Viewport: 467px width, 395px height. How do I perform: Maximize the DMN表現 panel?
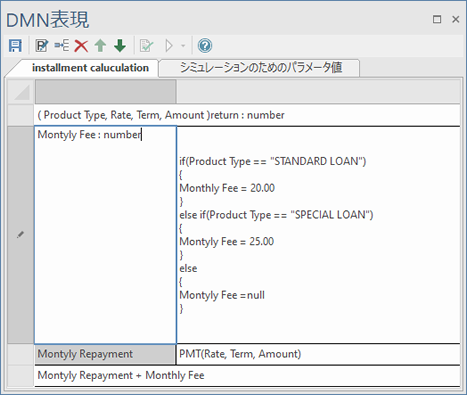point(437,19)
